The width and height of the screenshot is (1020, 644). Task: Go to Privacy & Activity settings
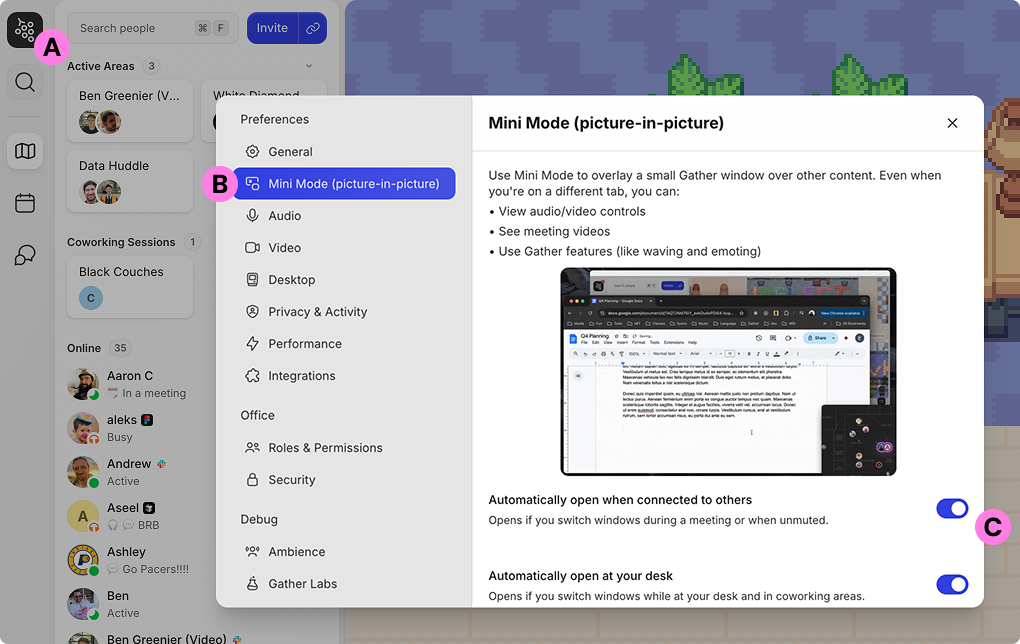pyautogui.click(x=317, y=312)
